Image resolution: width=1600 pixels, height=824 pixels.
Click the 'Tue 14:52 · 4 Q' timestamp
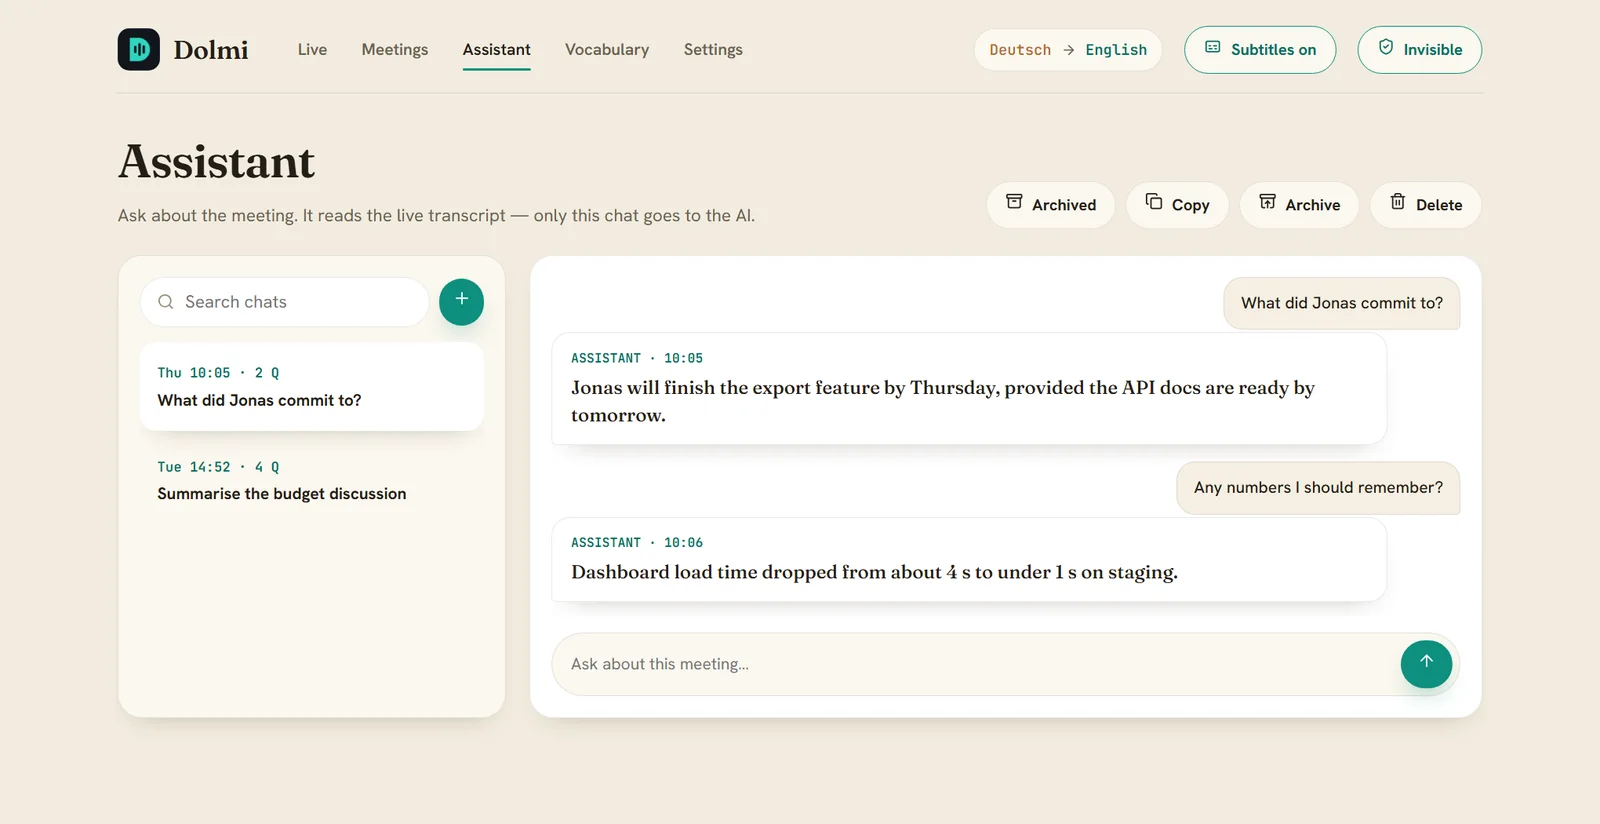218,467
